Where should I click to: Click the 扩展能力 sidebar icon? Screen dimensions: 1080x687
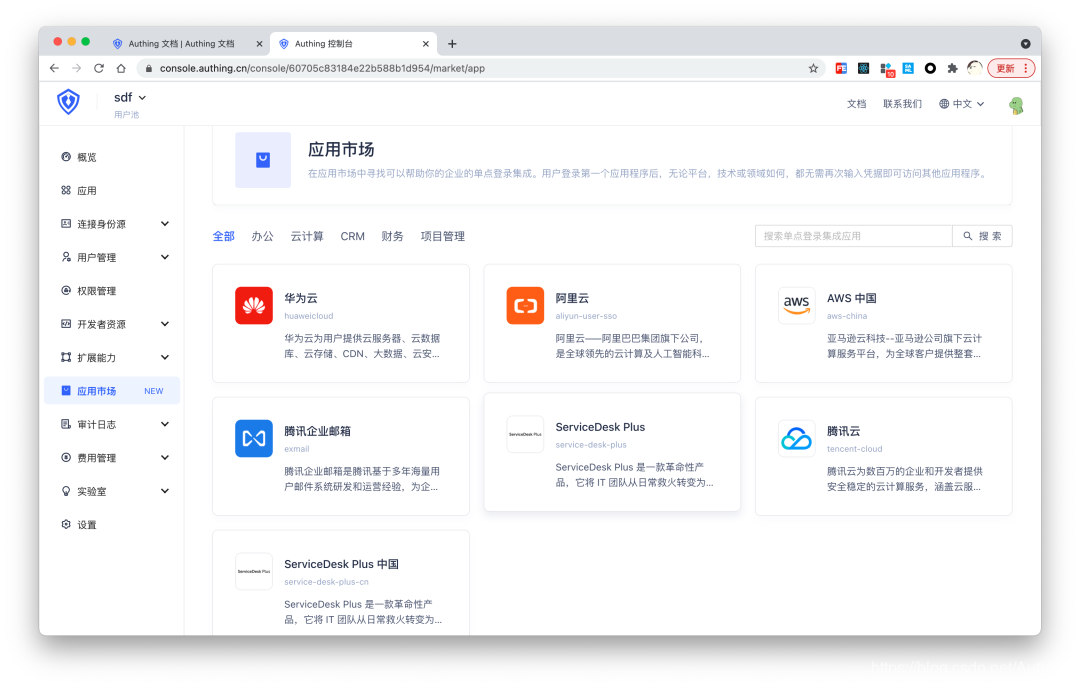coord(66,358)
